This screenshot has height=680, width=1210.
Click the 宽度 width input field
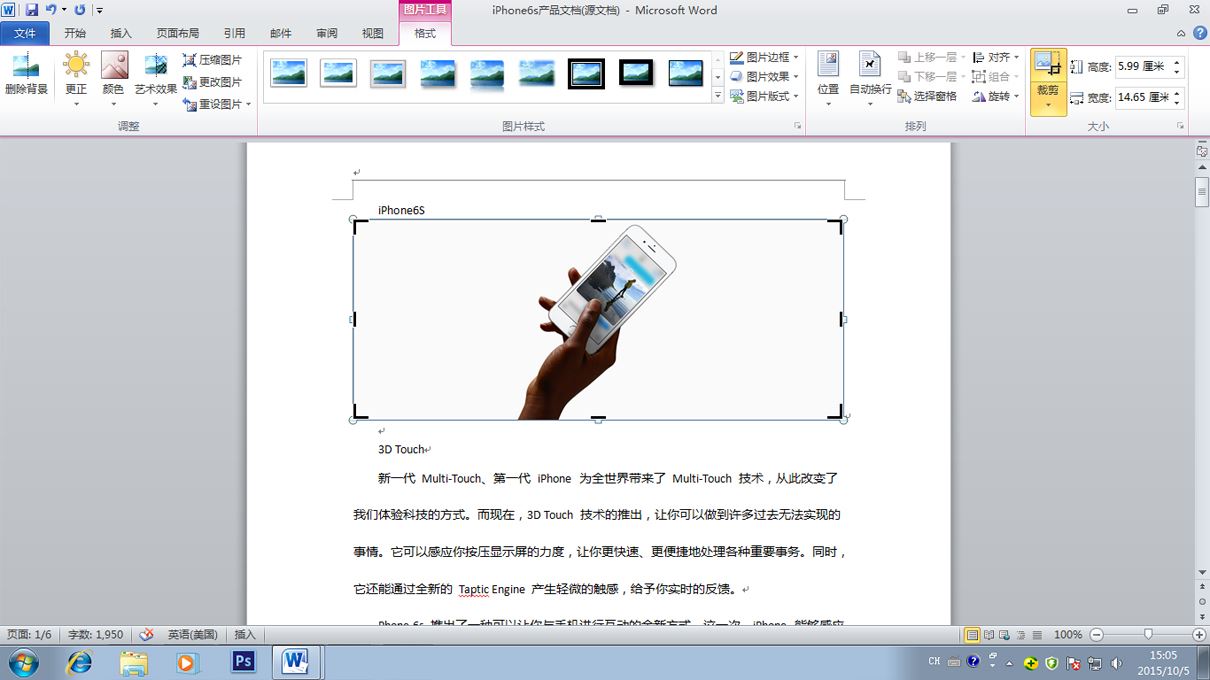tap(1142, 98)
